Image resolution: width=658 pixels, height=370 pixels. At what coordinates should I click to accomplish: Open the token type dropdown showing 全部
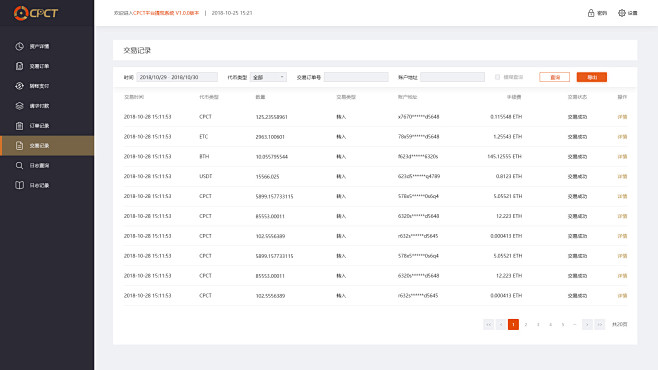(x=269, y=77)
